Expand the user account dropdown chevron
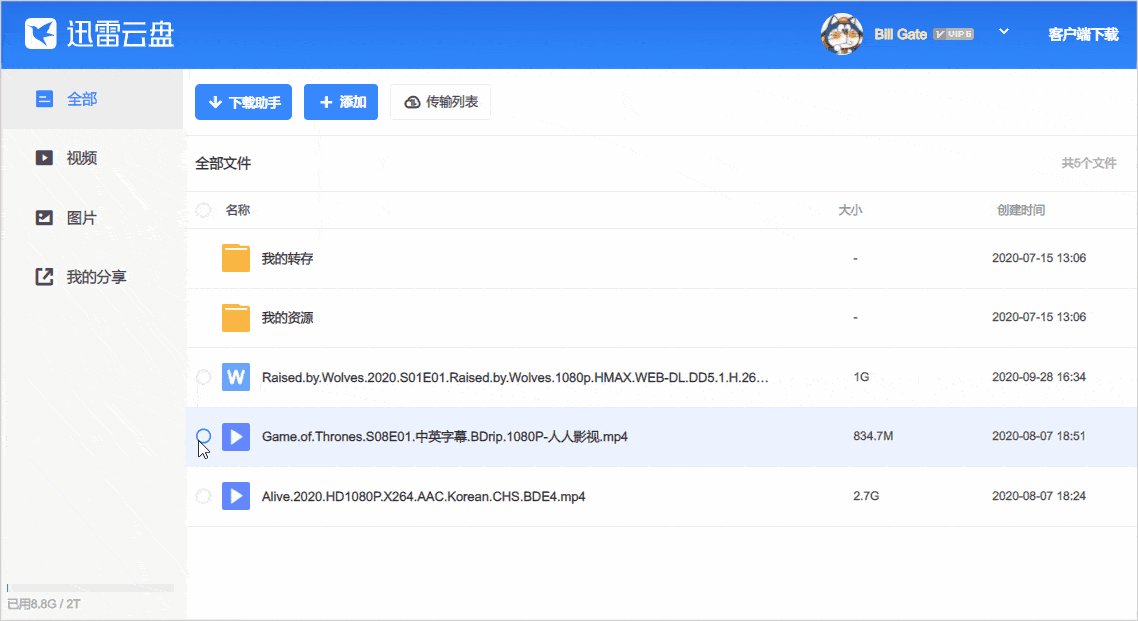 coord(1004,32)
